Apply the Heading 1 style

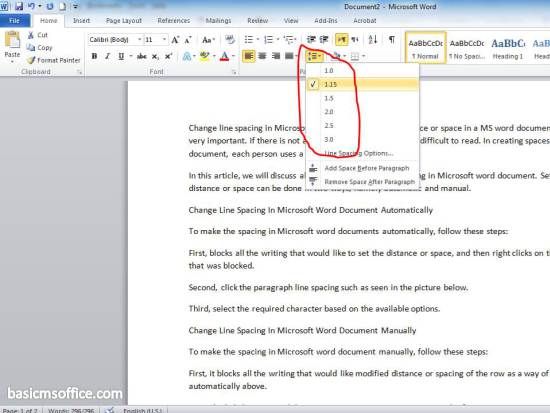pos(508,48)
